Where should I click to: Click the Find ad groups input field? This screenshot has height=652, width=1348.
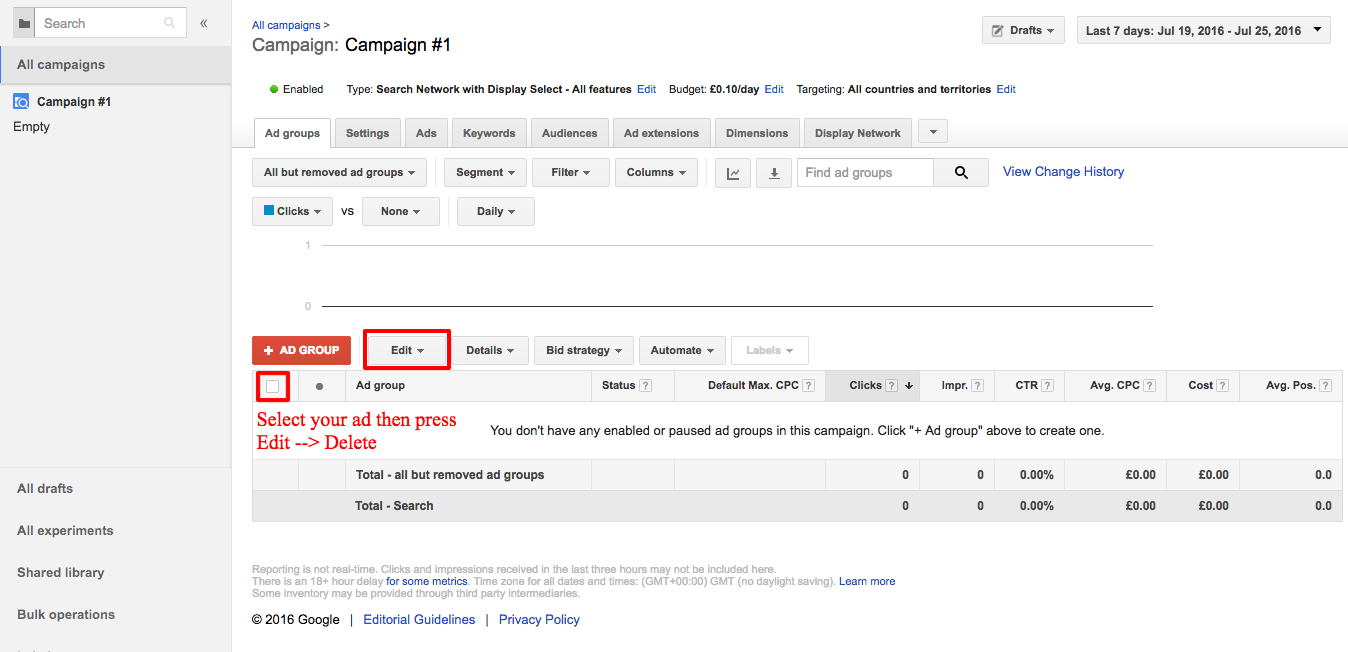click(865, 173)
